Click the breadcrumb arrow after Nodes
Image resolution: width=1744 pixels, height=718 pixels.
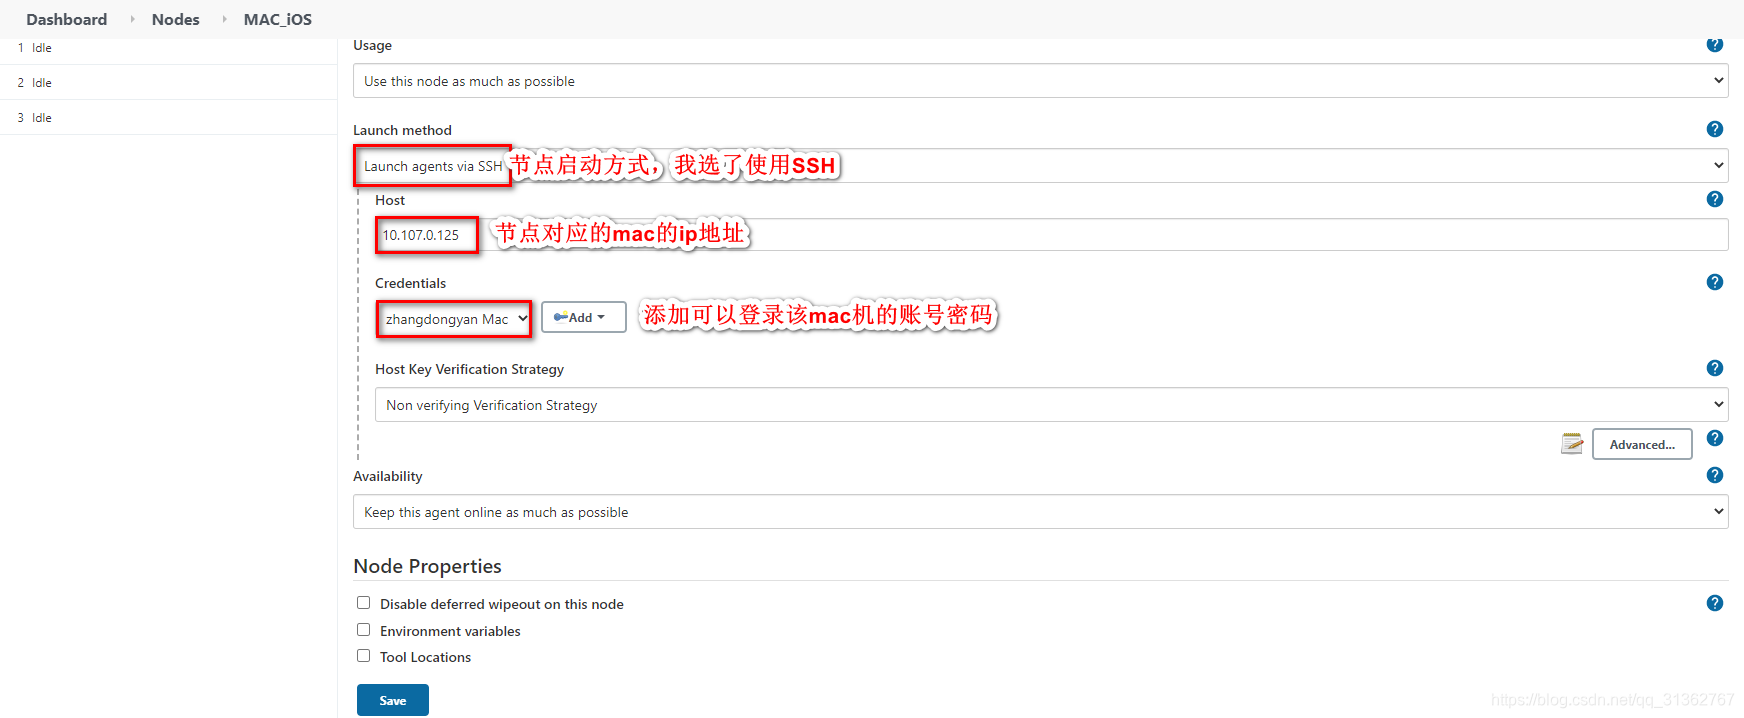pyautogui.click(x=224, y=19)
